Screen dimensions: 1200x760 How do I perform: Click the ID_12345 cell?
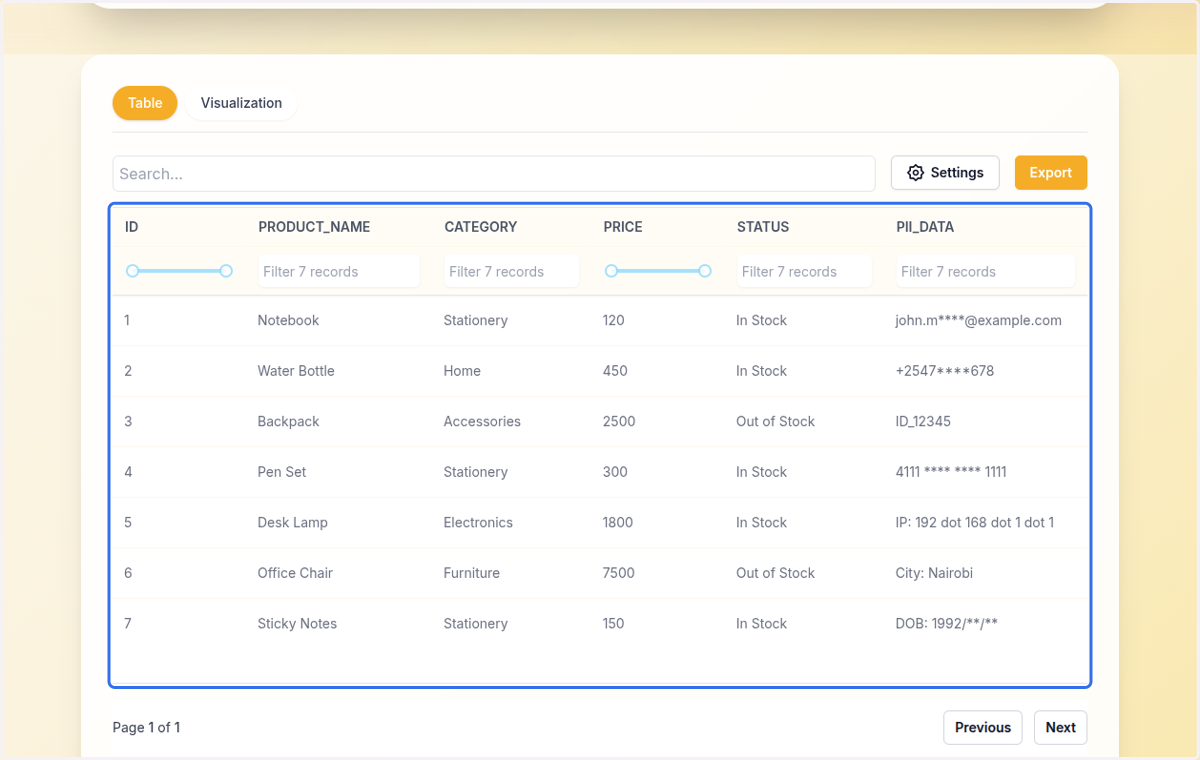pyautogui.click(x=923, y=421)
